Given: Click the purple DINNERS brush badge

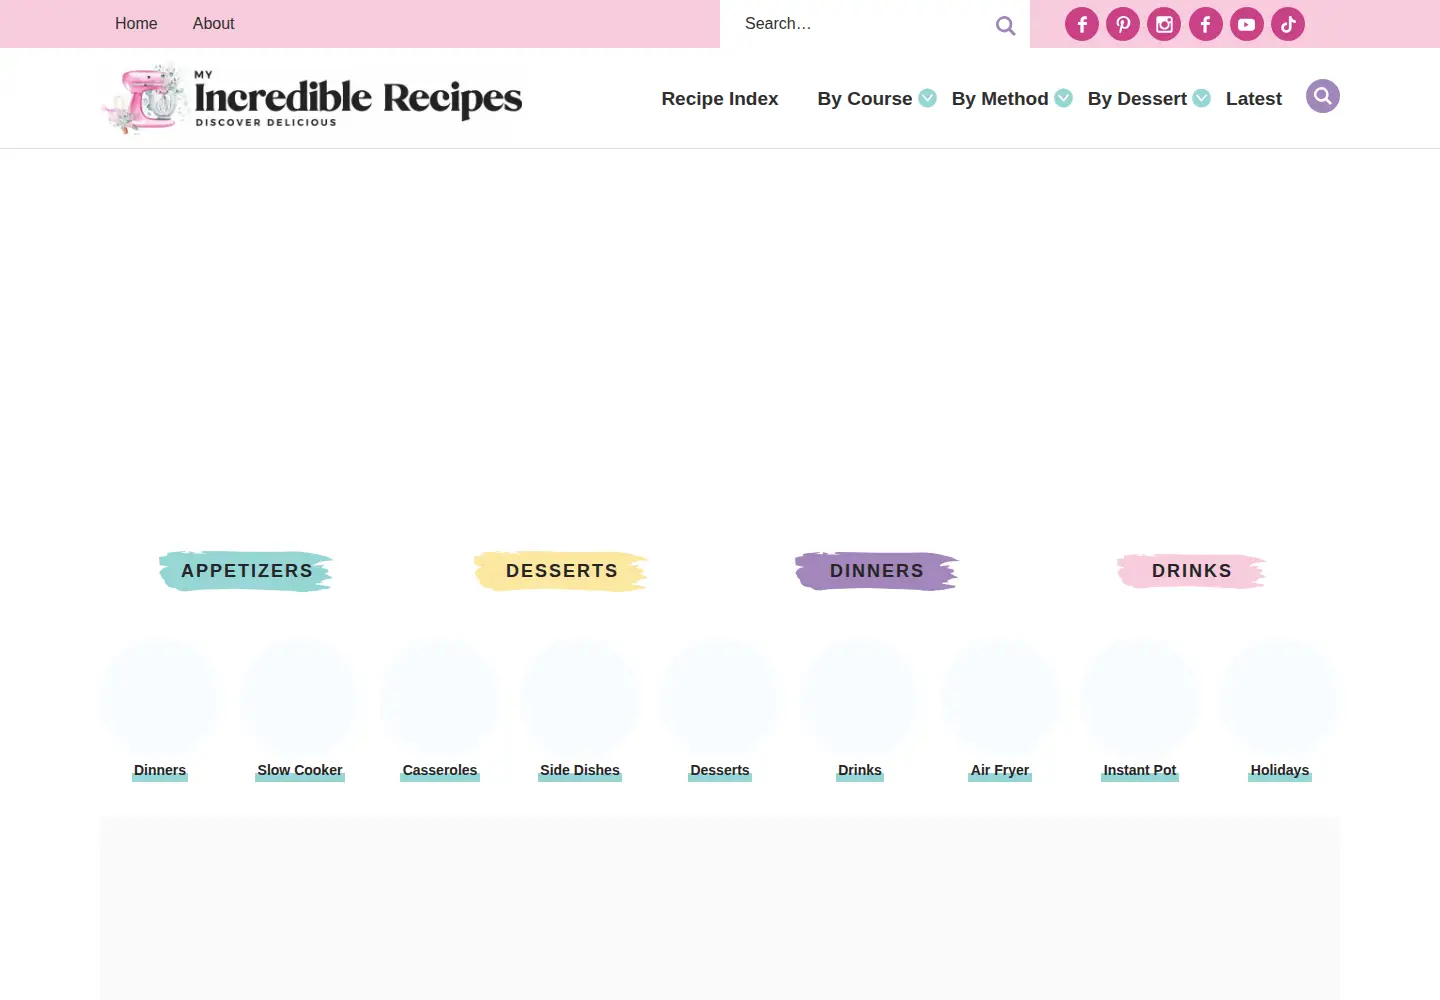Looking at the screenshot, I should tap(877, 571).
